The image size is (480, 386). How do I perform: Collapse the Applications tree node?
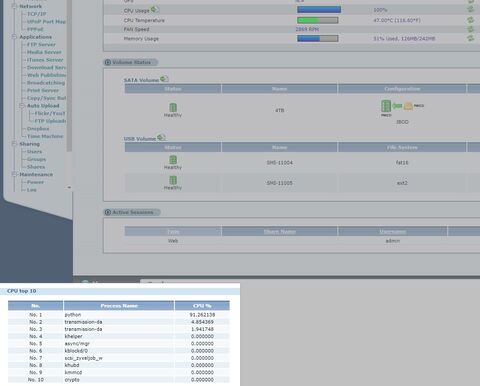(14, 37)
